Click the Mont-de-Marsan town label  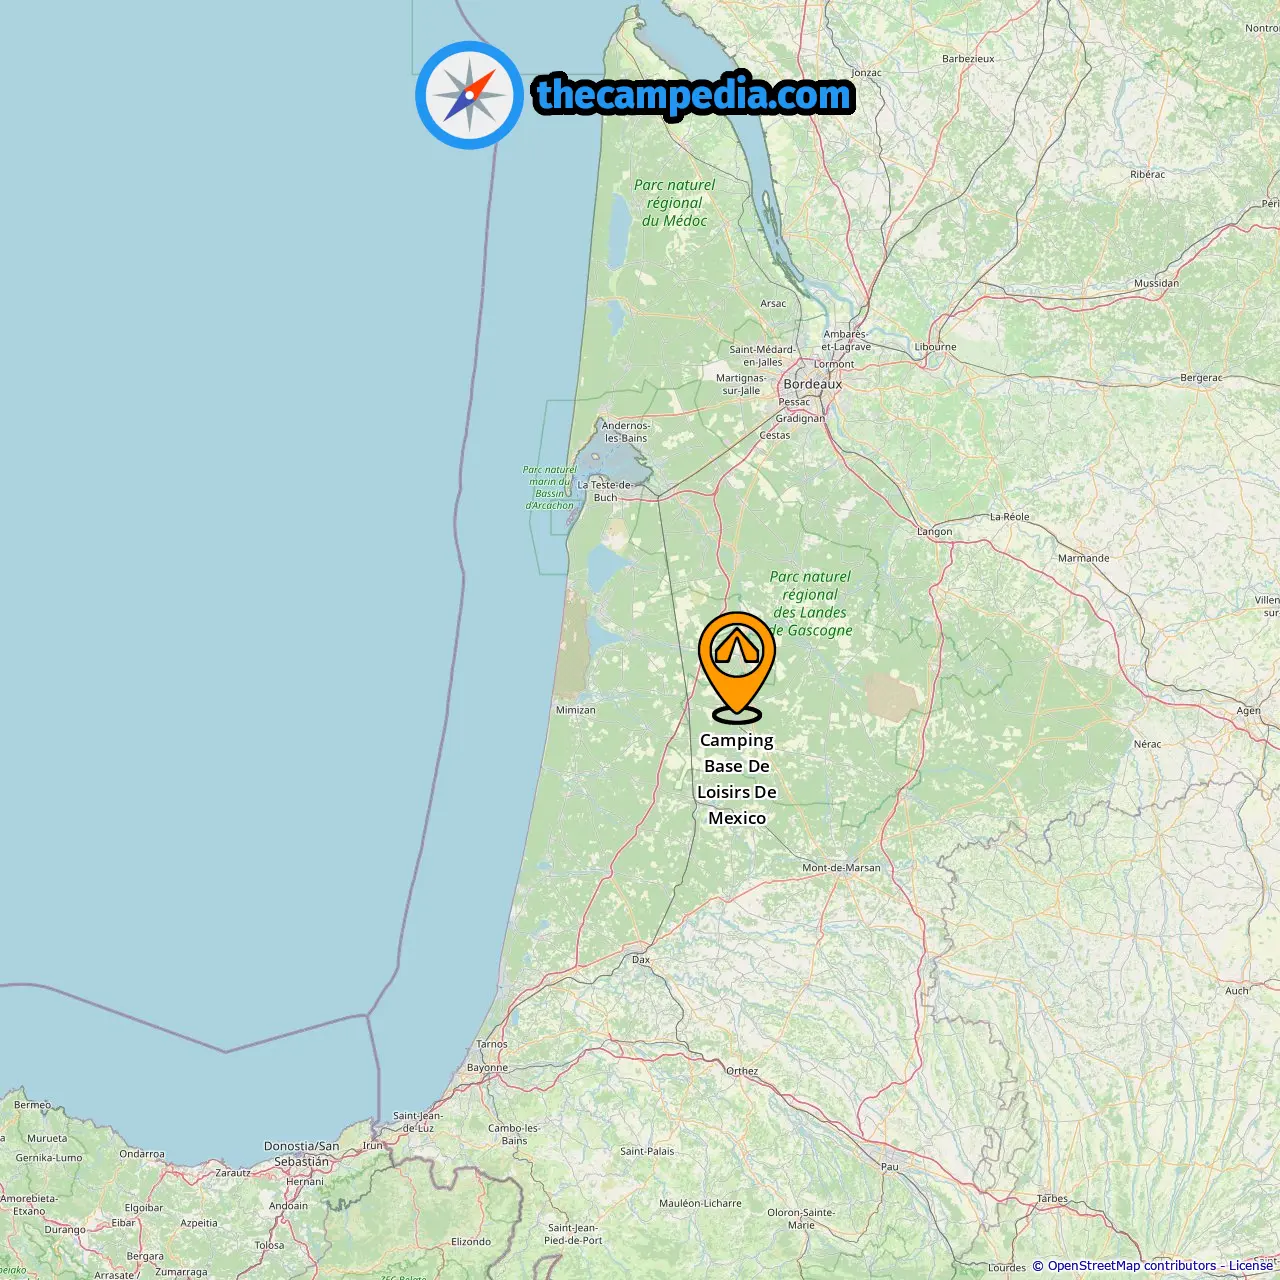pyautogui.click(x=841, y=867)
